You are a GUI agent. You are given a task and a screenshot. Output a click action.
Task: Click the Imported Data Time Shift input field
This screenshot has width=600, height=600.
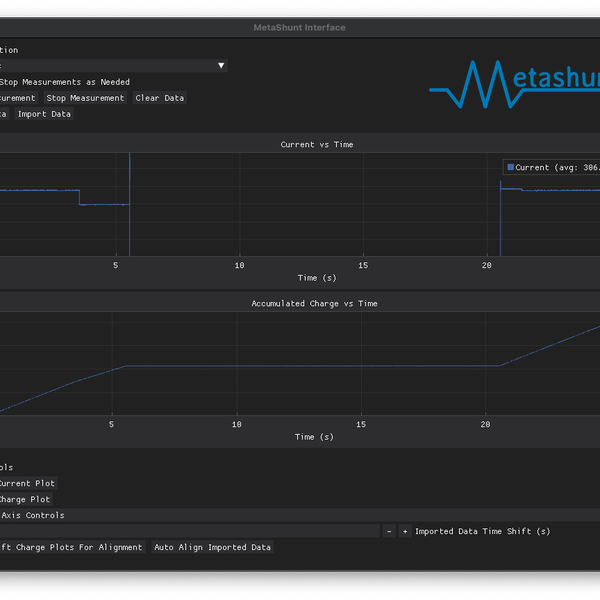pos(190,531)
